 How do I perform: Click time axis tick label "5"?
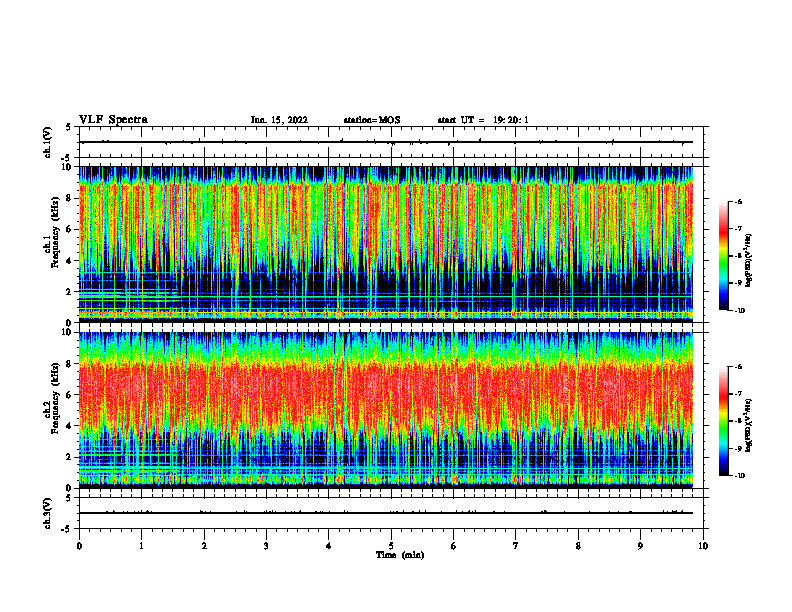point(391,546)
